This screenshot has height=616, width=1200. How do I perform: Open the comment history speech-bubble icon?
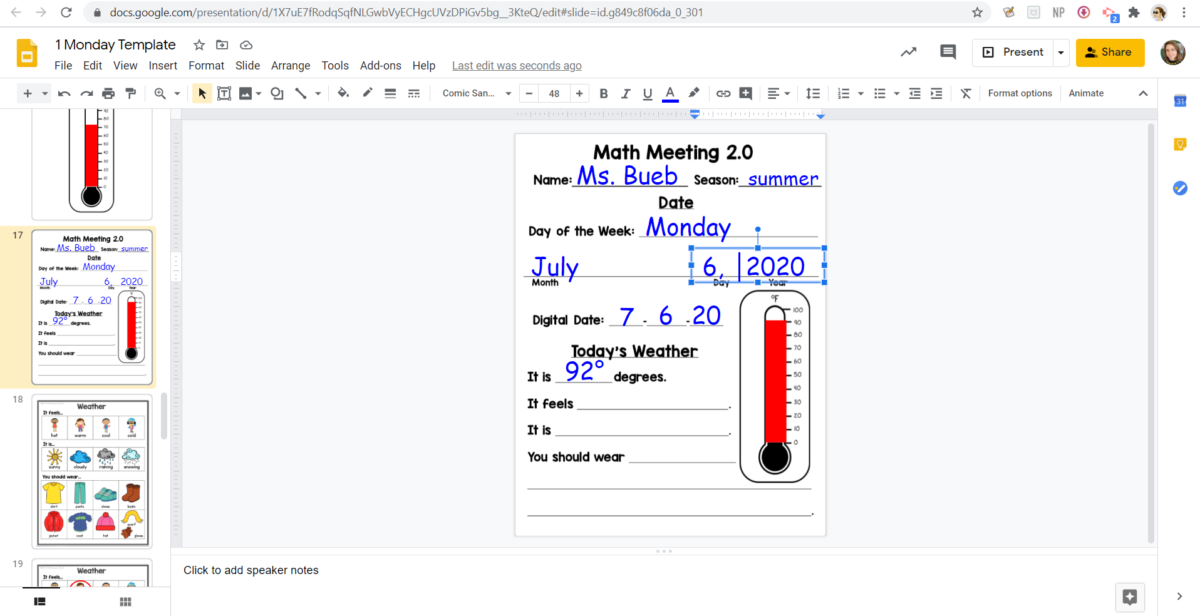click(x=948, y=52)
